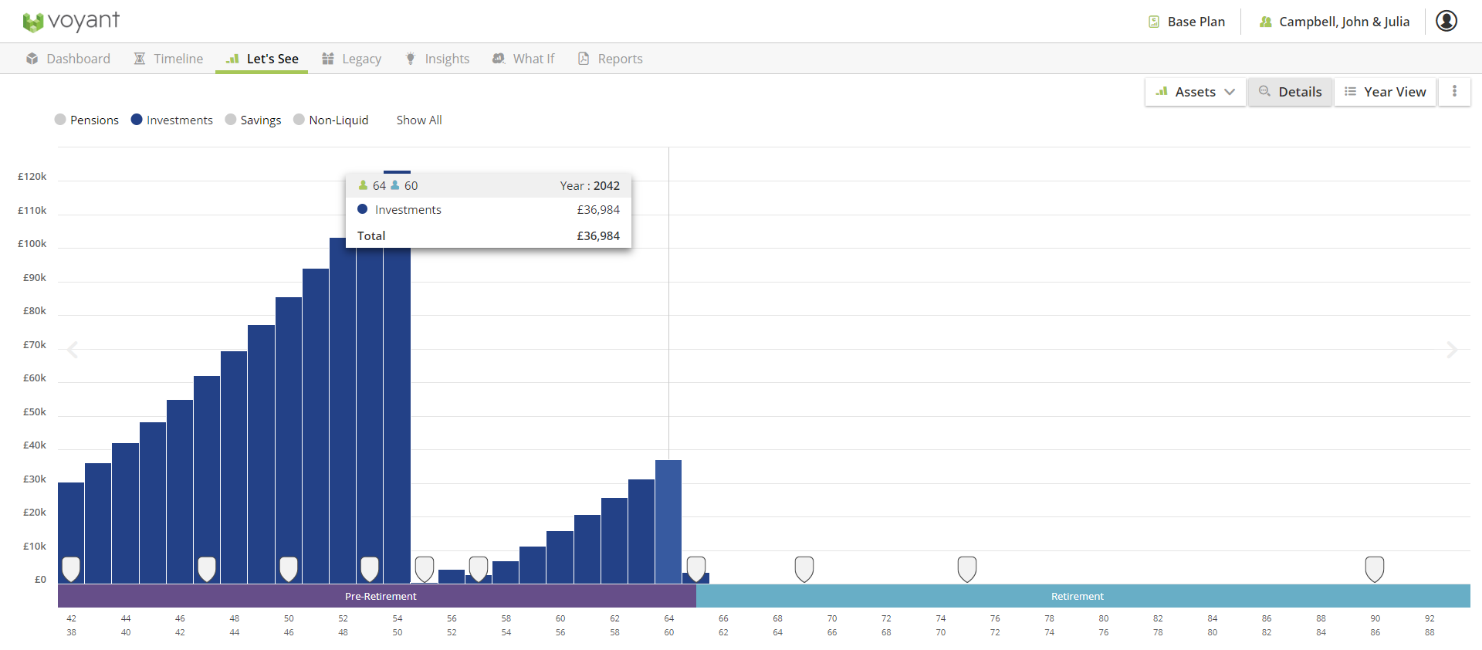The width and height of the screenshot is (1482, 650).
Task: Toggle the Savings legend series
Action: pyautogui.click(x=253, y=120)
